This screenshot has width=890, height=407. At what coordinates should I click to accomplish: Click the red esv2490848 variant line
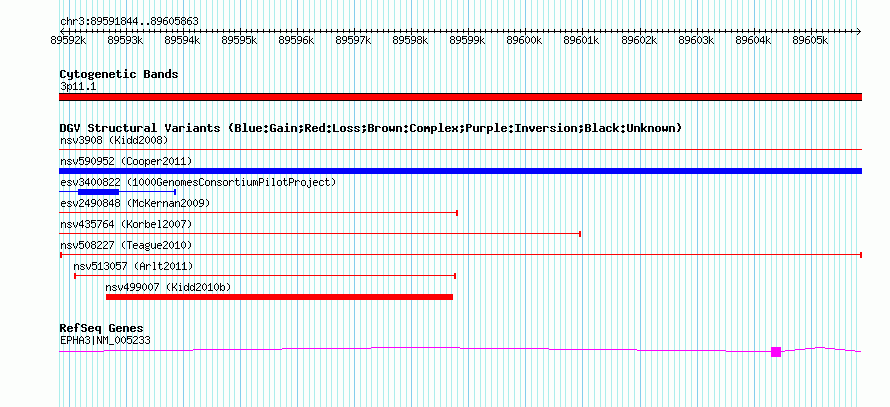click(x=258, y=213)
